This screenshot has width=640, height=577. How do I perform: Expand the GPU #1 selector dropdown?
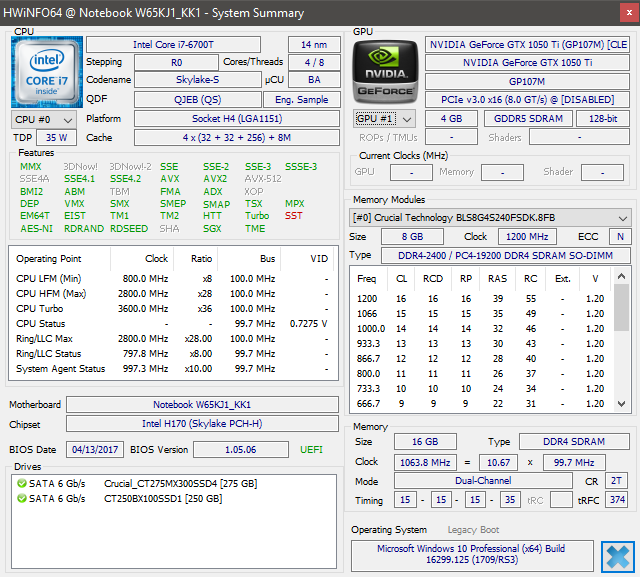click(385, 118)
